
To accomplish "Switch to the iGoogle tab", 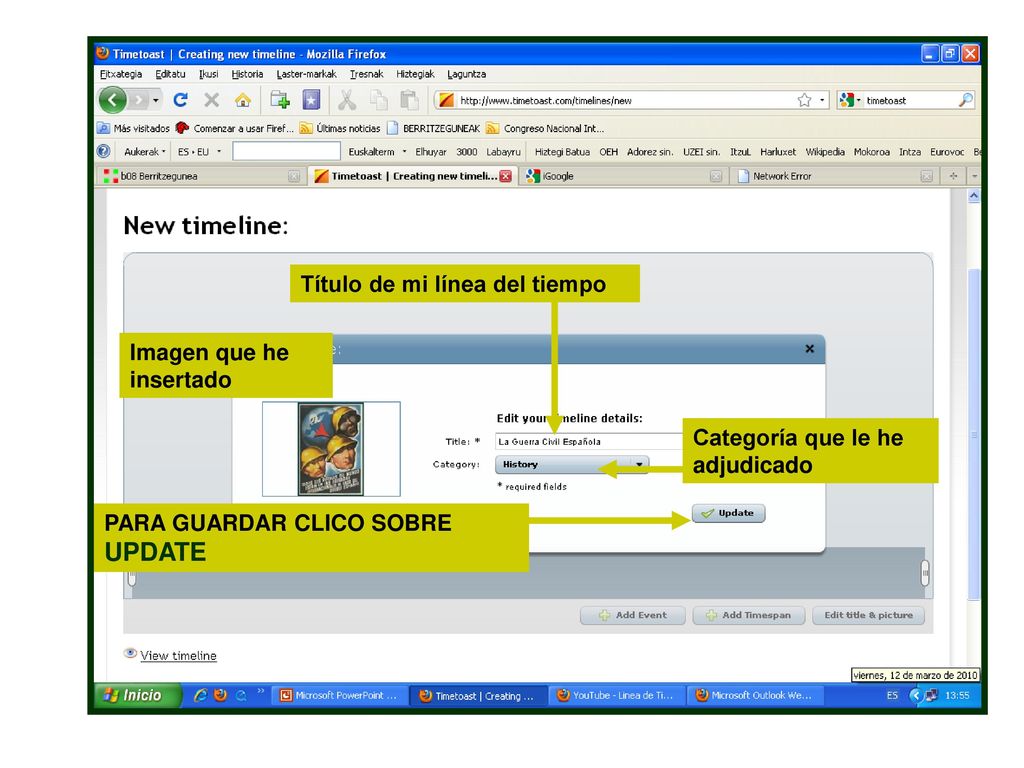I will [624, 176].
